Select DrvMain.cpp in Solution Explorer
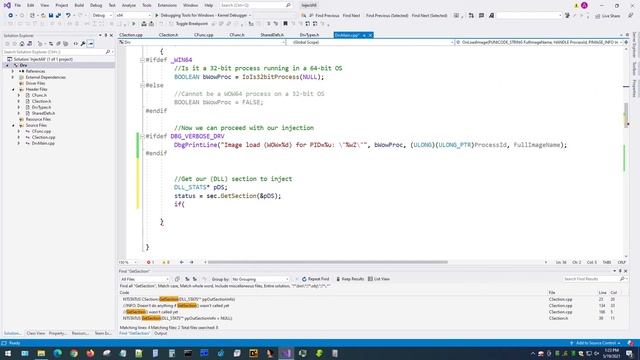This screenshot has width=640, height=360. (x=43, y=143)
